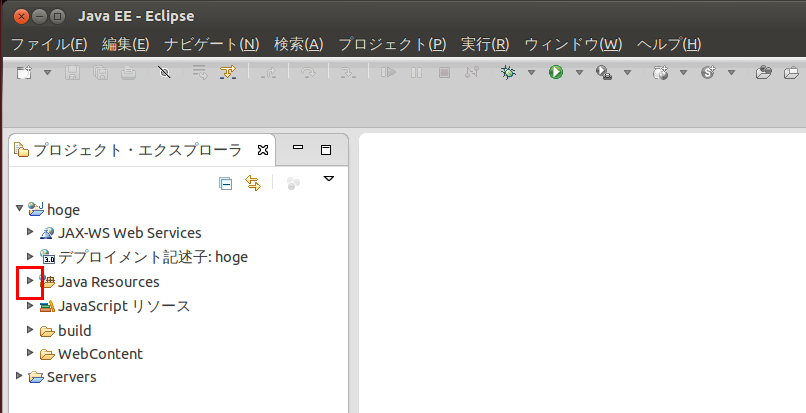The height and width of the screenshot is (413, 806).
Task: Toggle Link with Editor in Project Explorer
Action: tap(253, 183)
